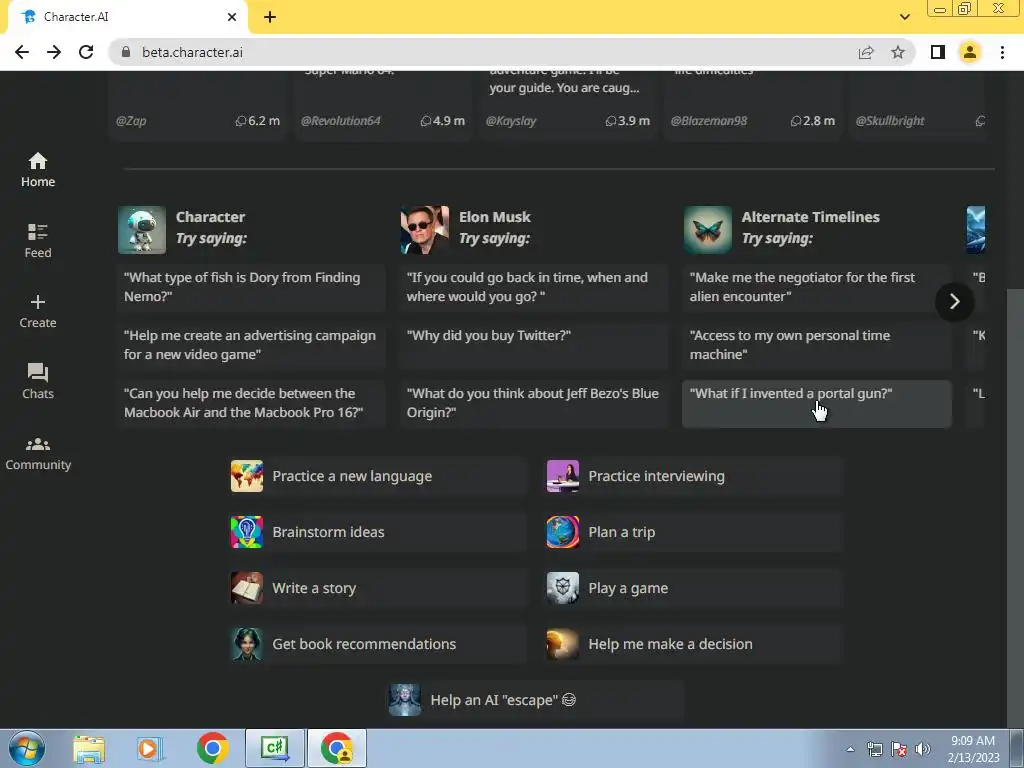Select the Character.AI tab

127,17
